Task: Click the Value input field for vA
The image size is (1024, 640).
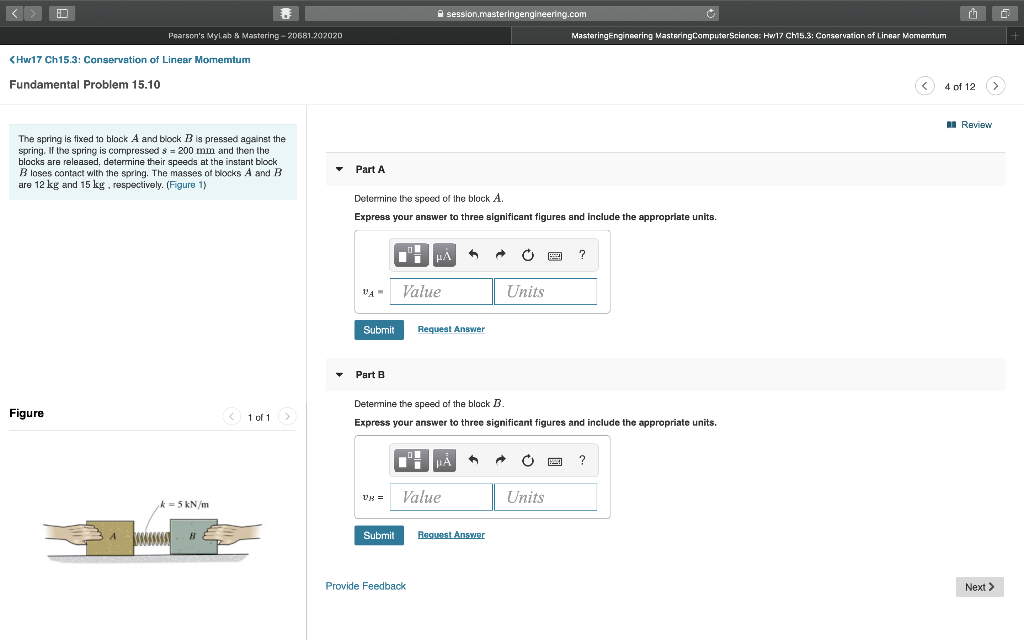Action: (440, 291)
